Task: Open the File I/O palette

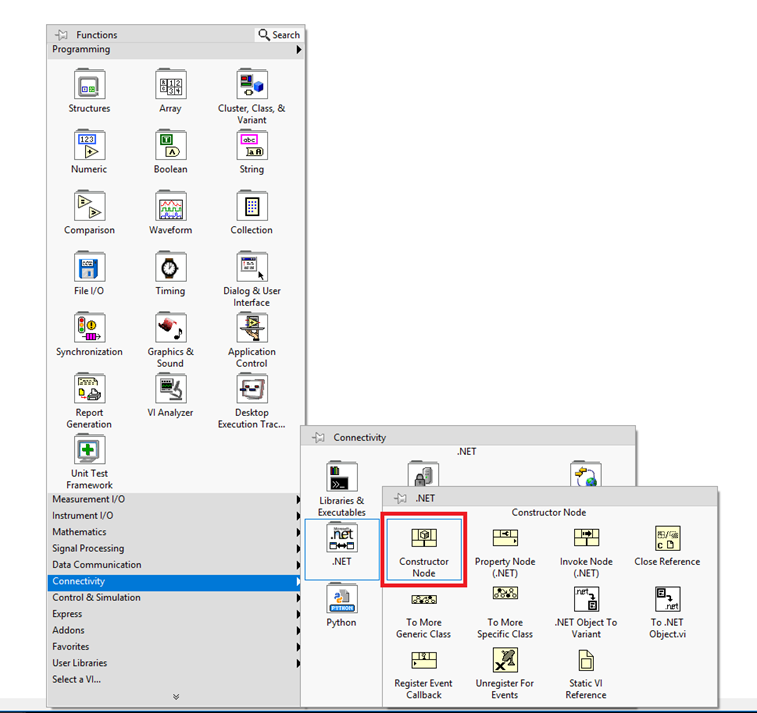Action: pos(89,268)
